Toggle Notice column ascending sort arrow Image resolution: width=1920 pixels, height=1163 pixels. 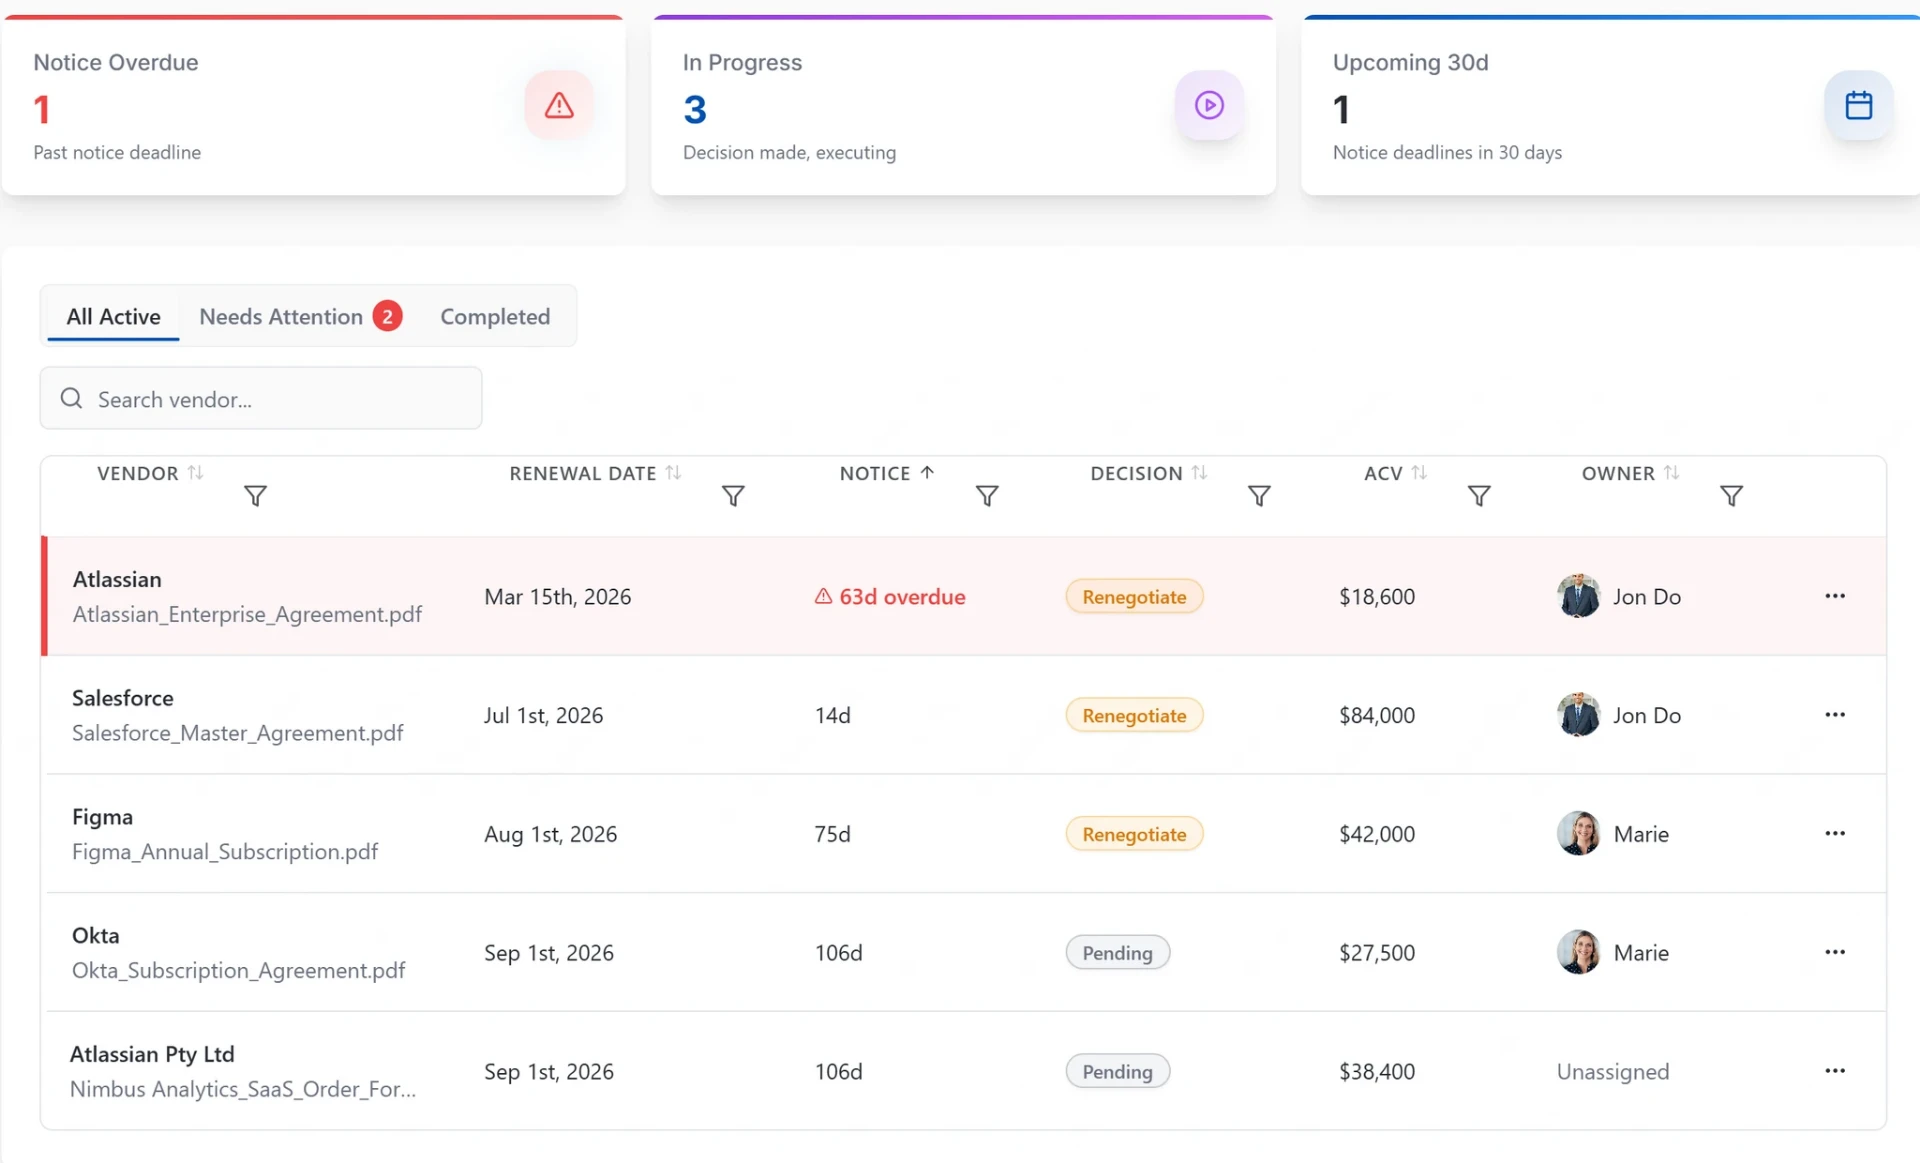pyautogui.click(x=927, y=473)
